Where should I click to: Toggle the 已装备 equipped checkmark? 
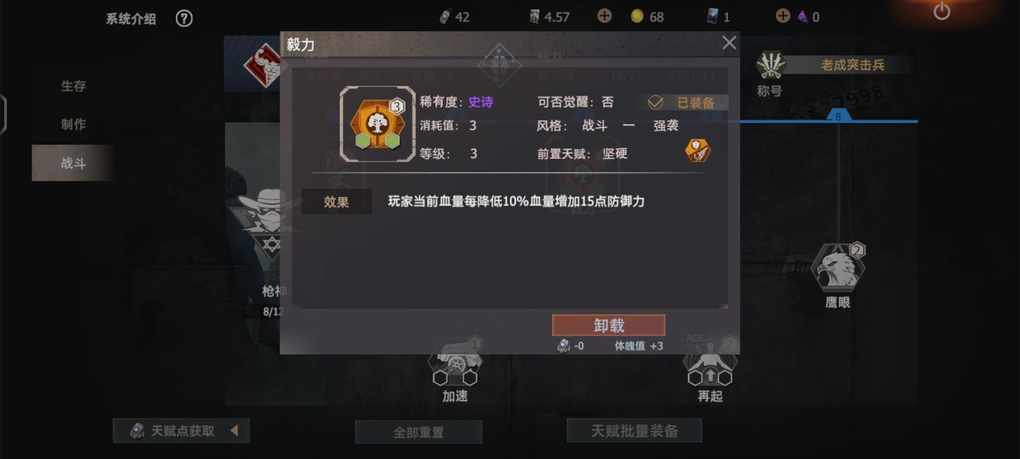click(x=655, y=103)
